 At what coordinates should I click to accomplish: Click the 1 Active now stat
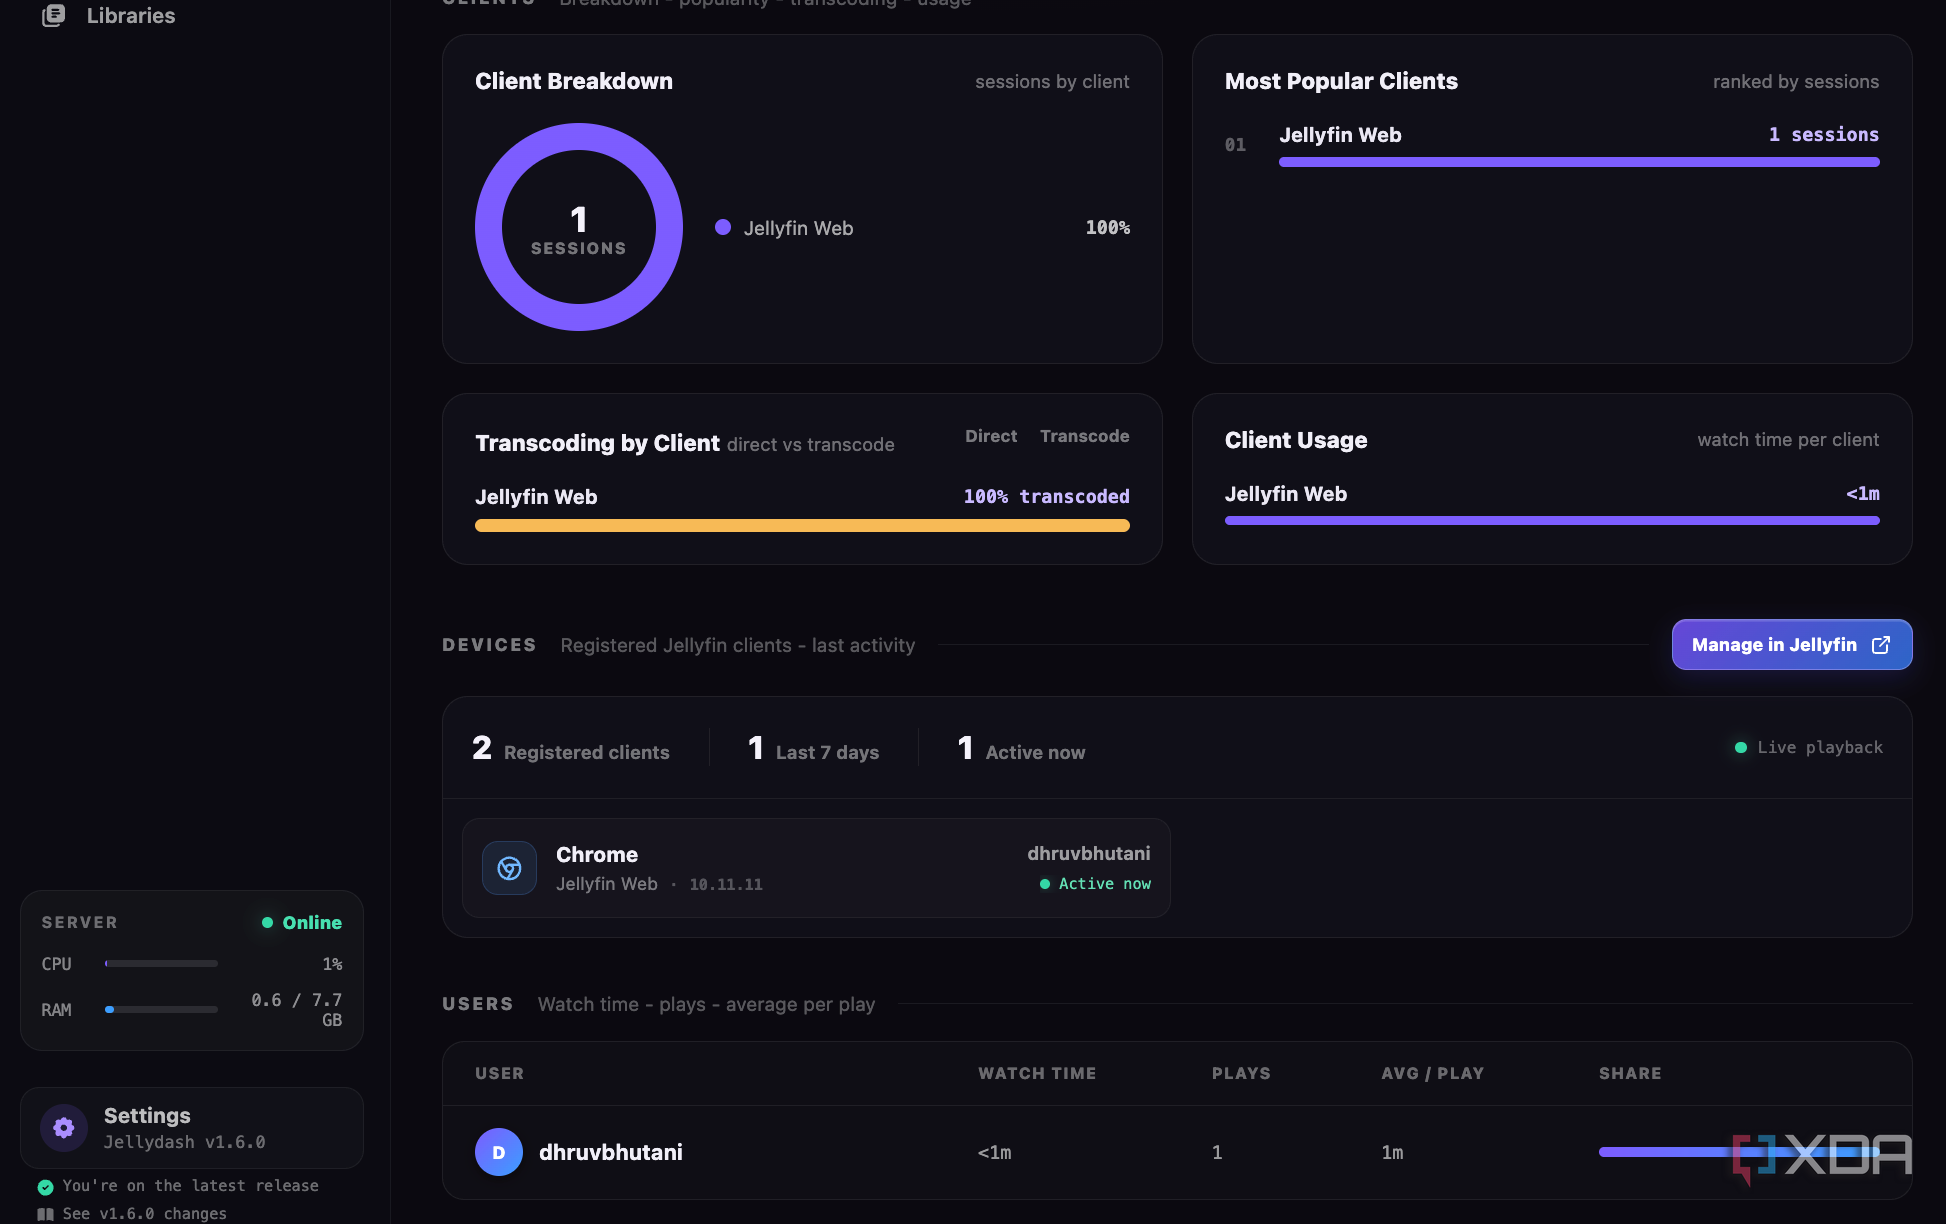[x=1021, y=749]
